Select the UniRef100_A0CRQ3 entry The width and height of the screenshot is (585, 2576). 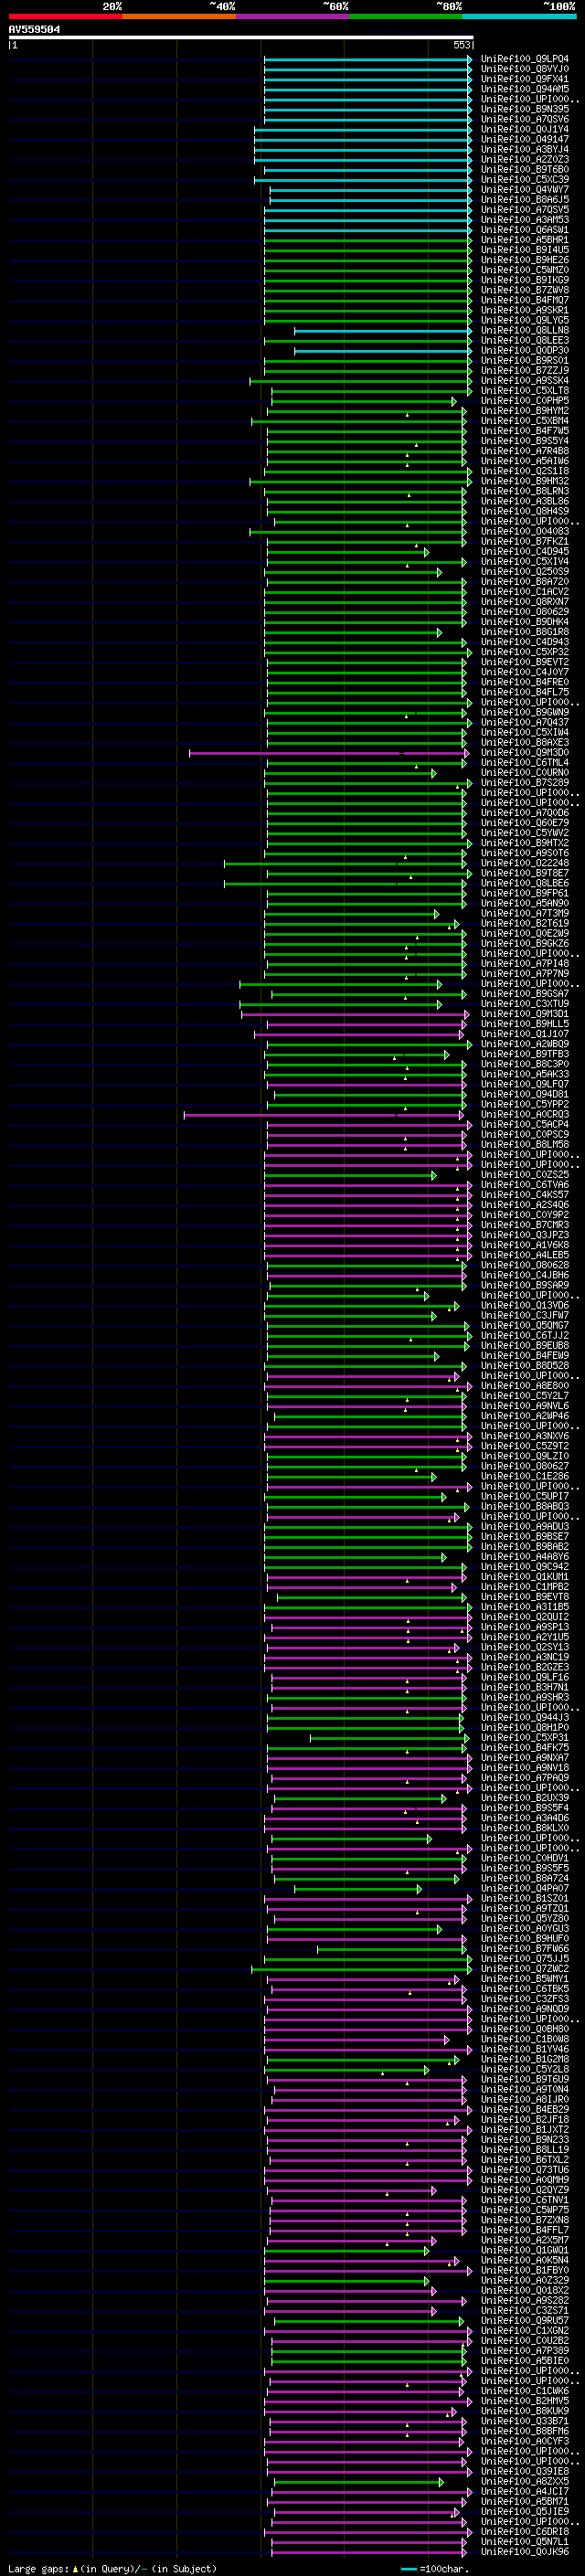pyautogui.click(x=525, y=1114)
